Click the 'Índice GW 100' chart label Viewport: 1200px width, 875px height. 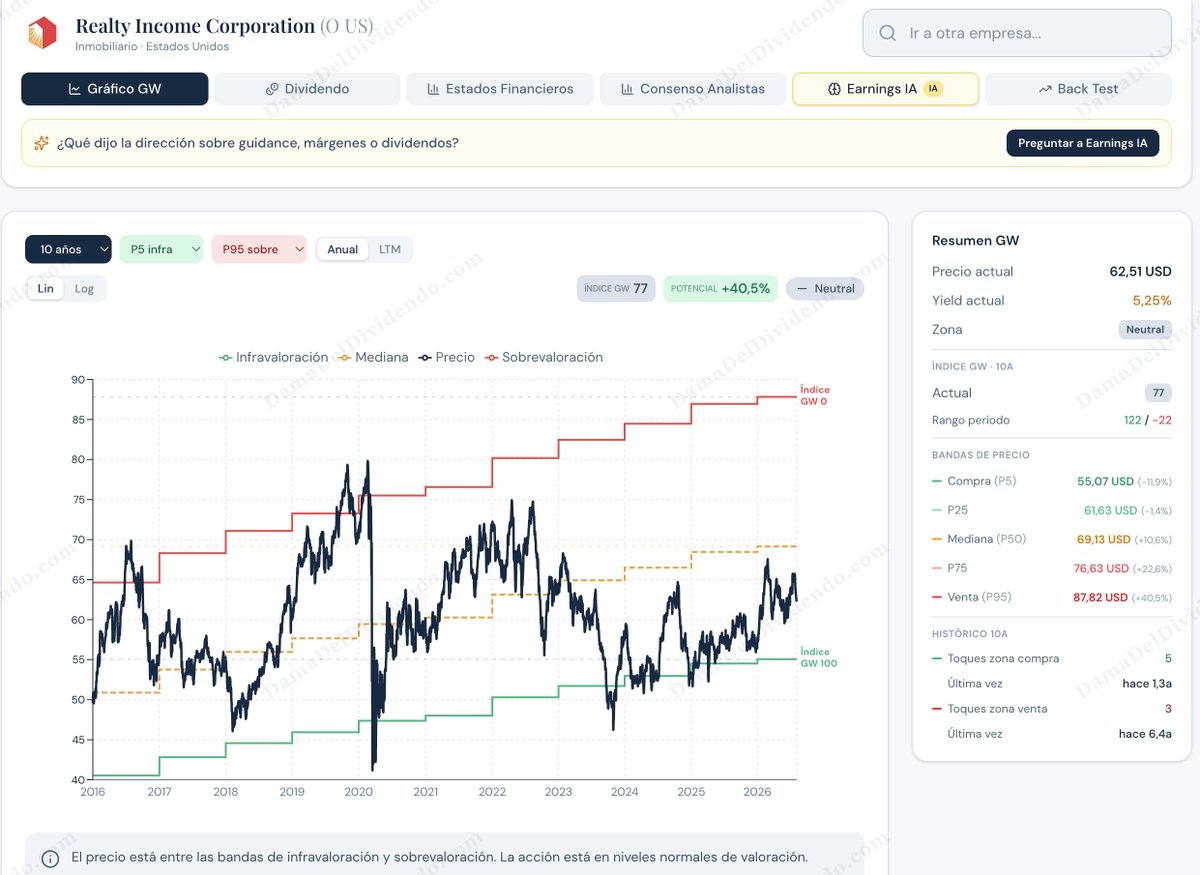[x=818, y=658]
